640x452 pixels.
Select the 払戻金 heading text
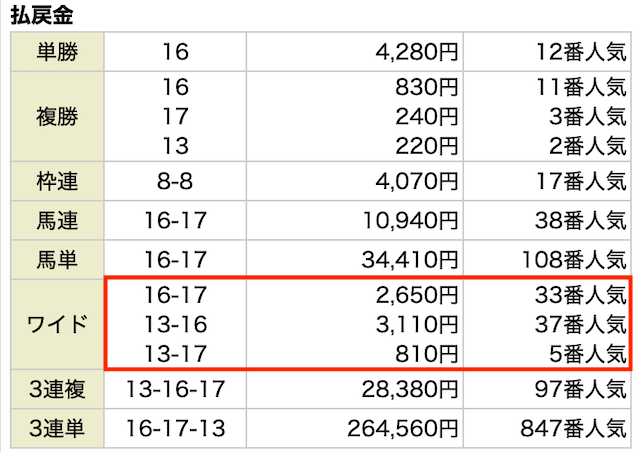42,16
